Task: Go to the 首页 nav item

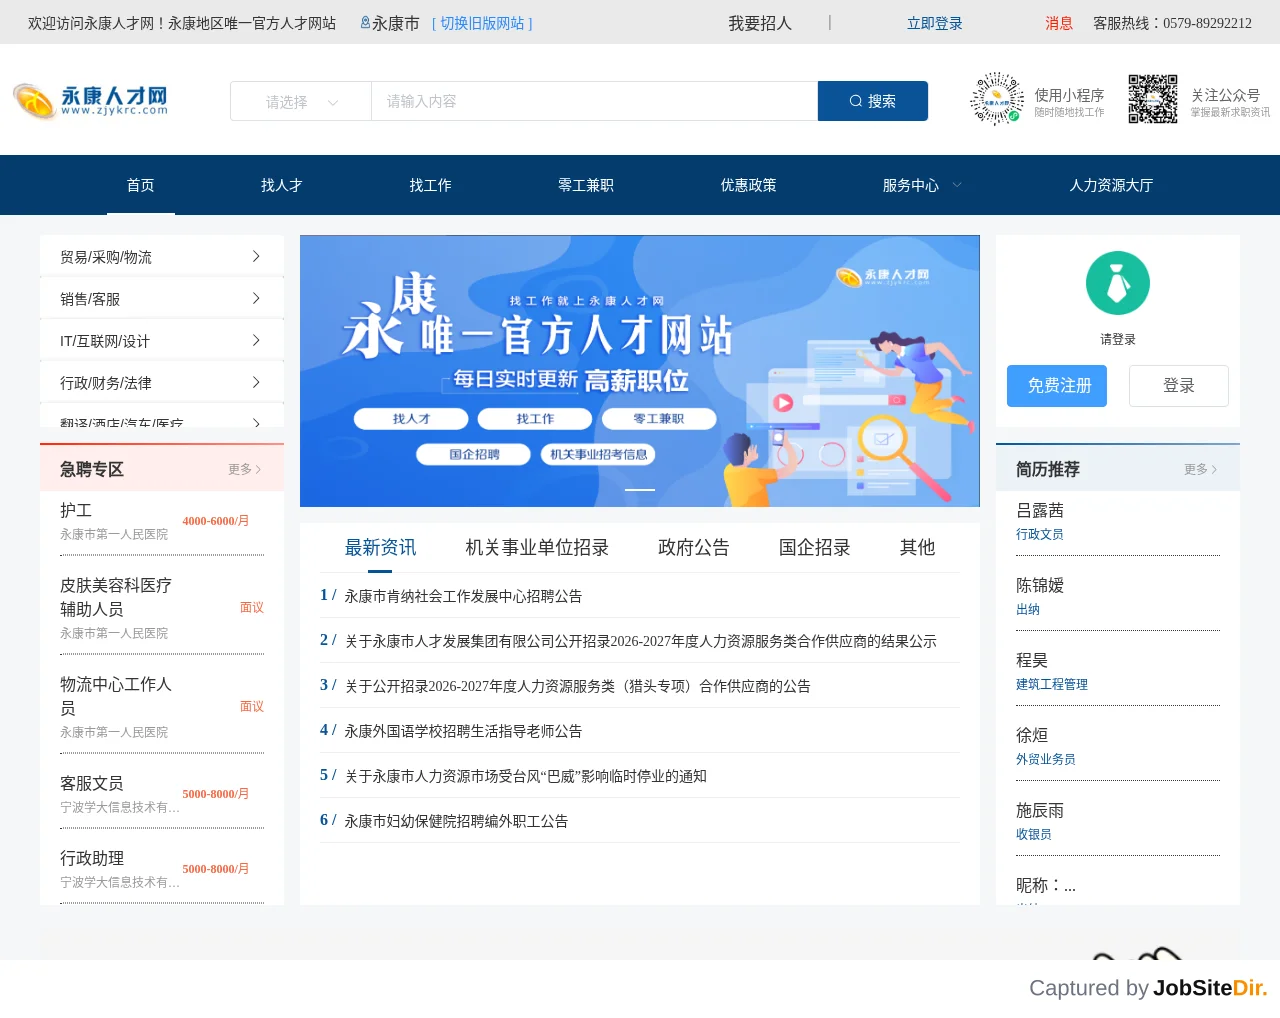Action: (x=140, y=185)
